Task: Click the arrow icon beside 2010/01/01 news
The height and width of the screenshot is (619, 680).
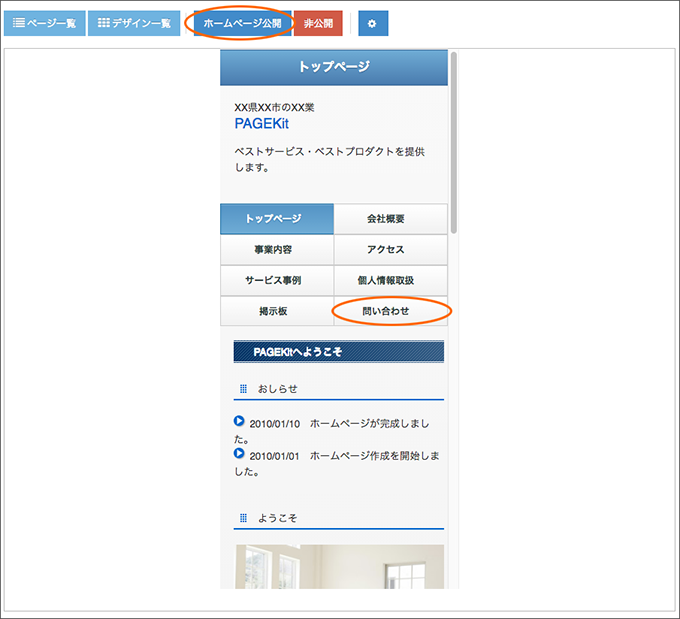Action: pyautogui.click(x=239, y=453)
